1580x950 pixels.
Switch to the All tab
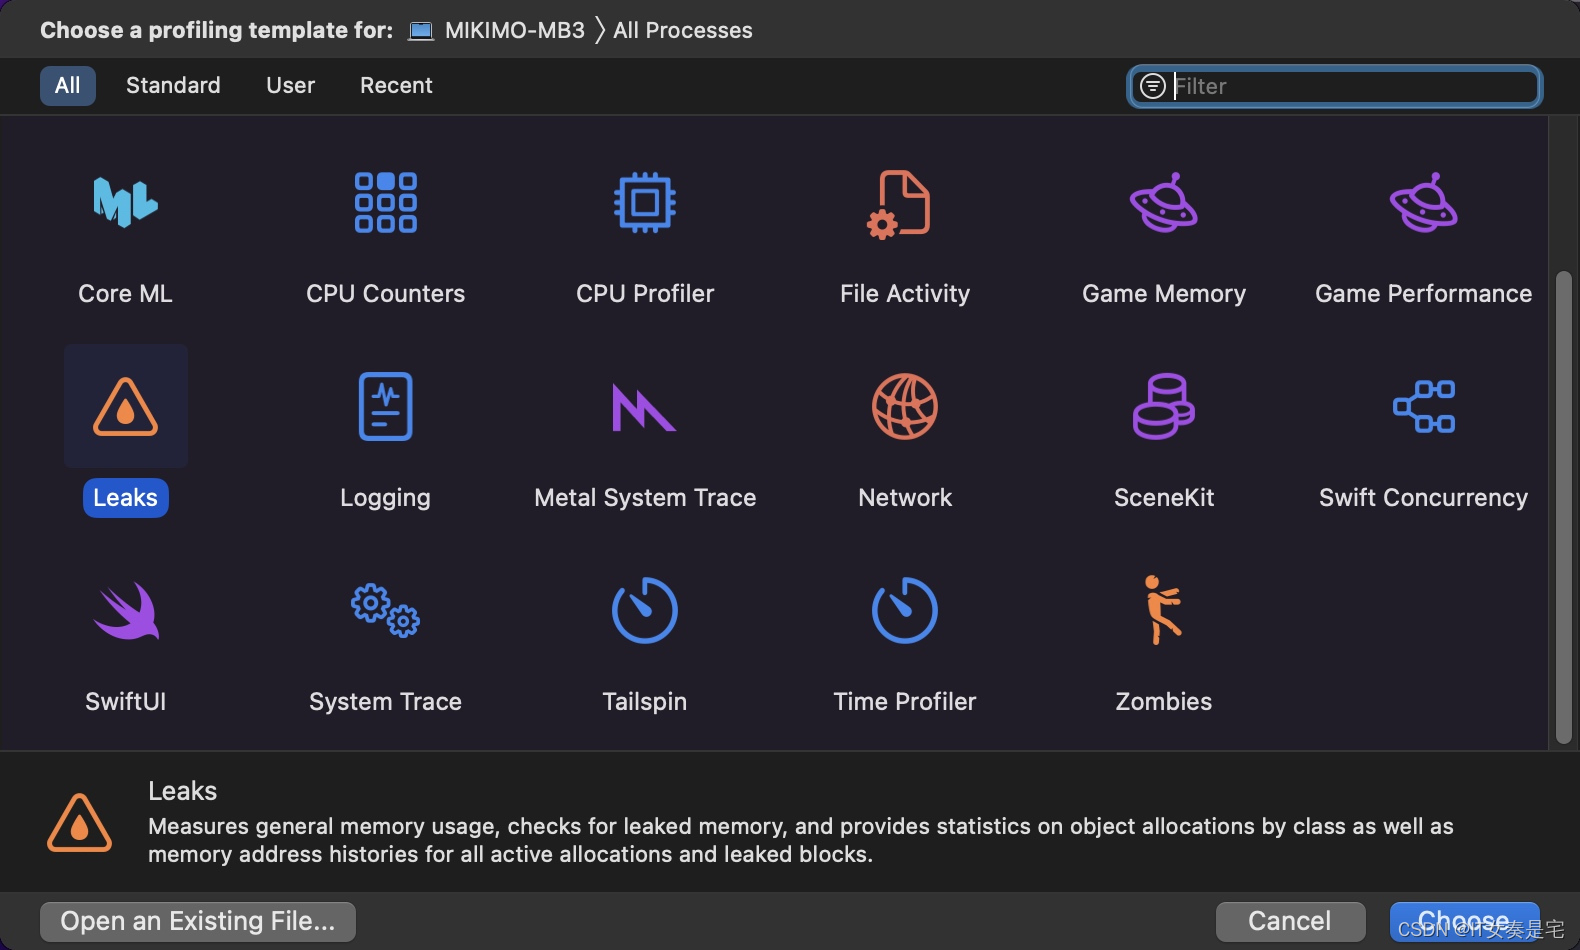(x=68, y=86)
